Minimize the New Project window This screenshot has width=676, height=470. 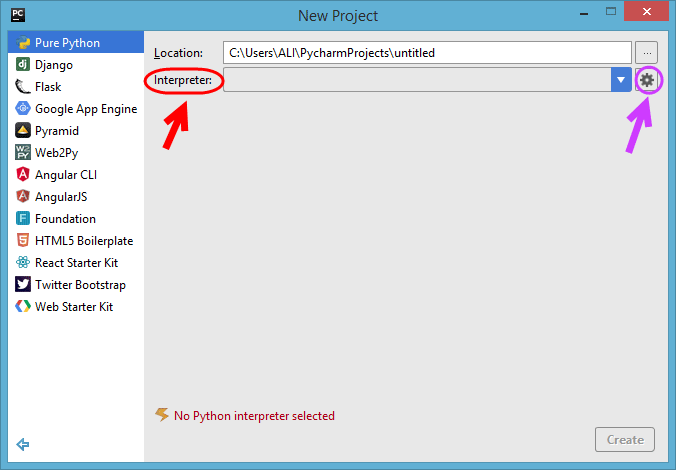tap(584, 13)
